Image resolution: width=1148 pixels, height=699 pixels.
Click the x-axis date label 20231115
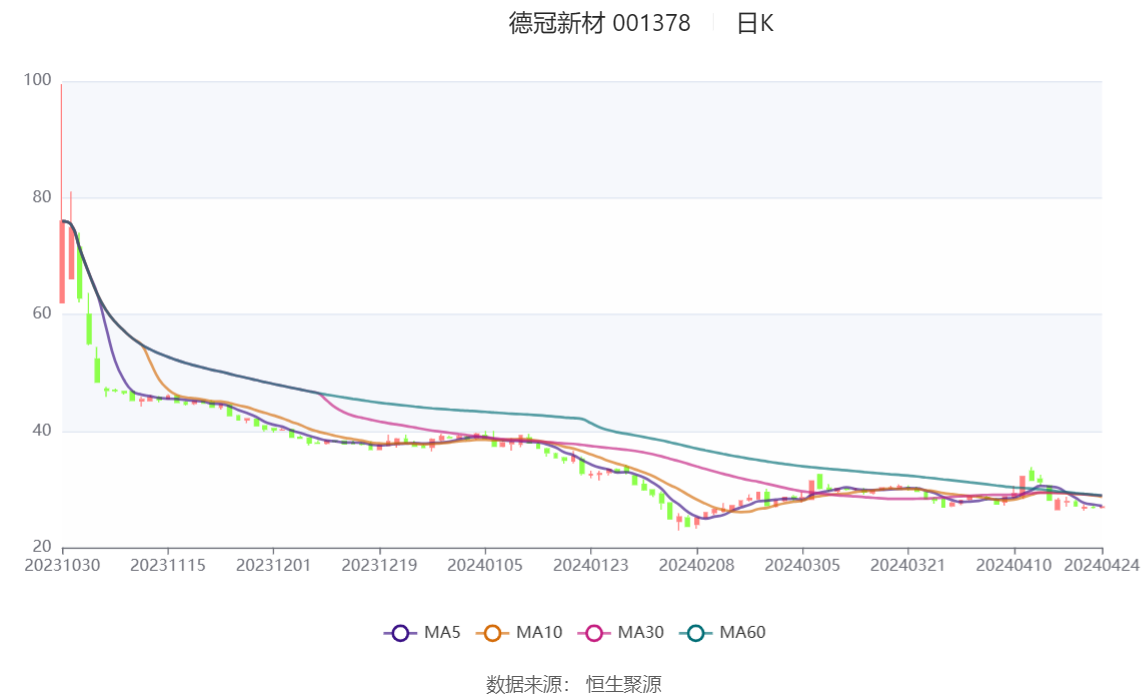tap(168, 566)
